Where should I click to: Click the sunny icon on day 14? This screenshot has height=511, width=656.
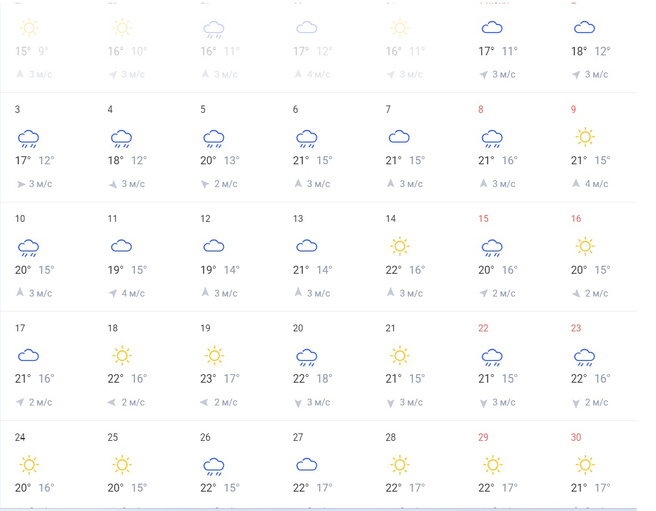tap(399, 246)
